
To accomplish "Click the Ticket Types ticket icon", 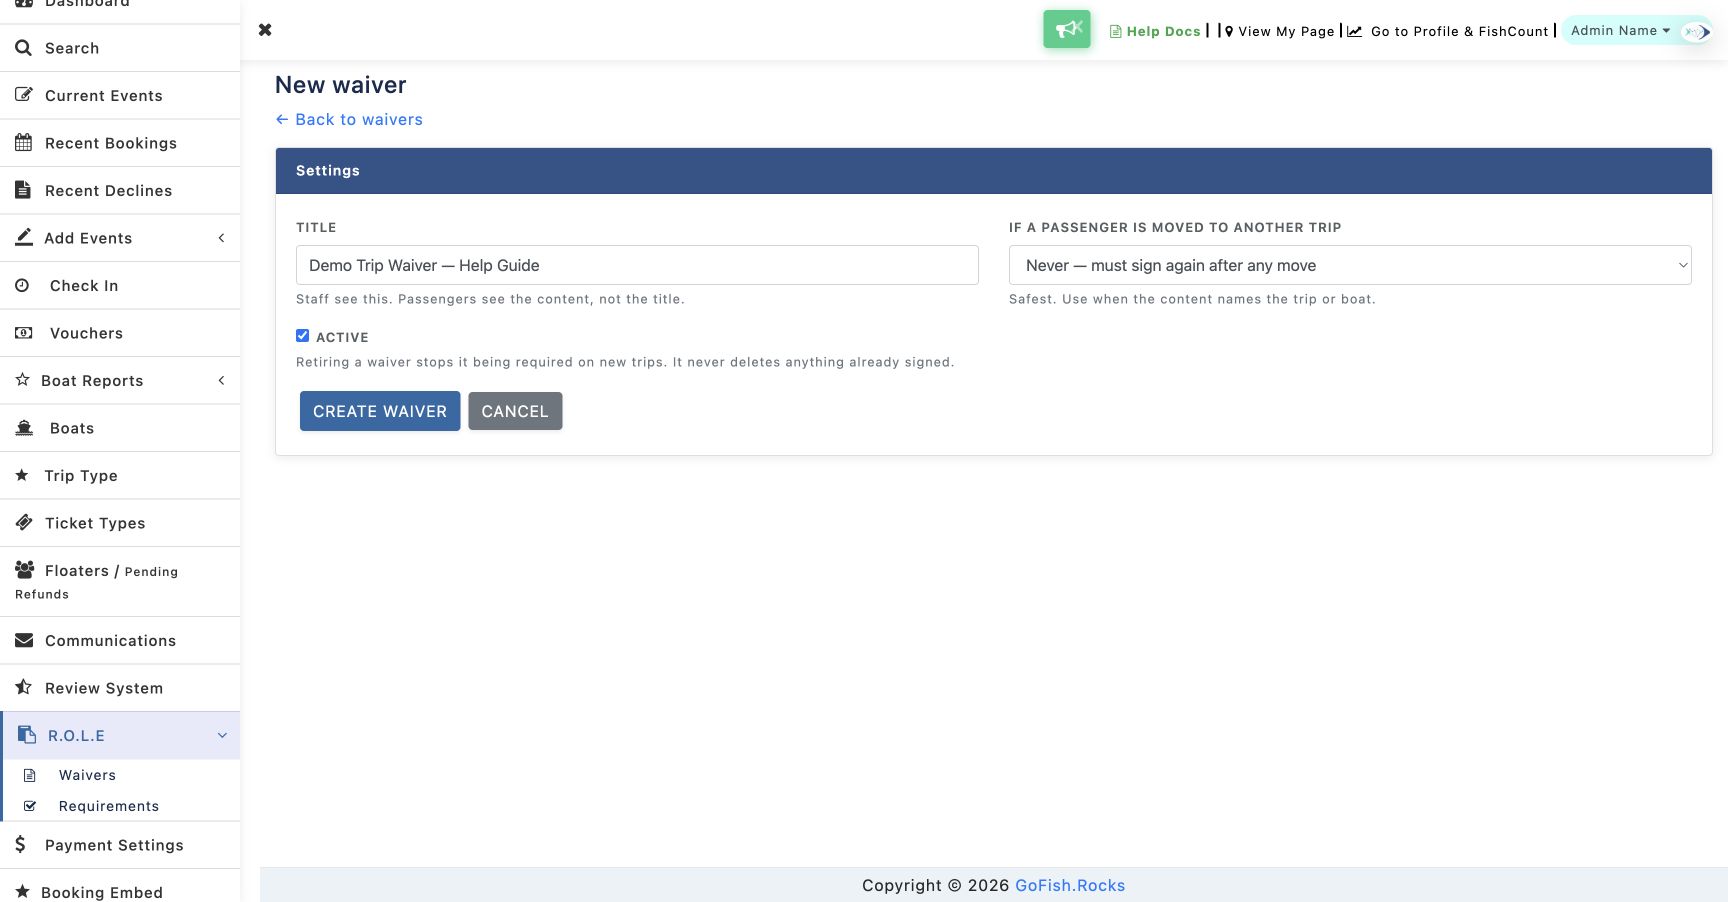I will point(24,522).
